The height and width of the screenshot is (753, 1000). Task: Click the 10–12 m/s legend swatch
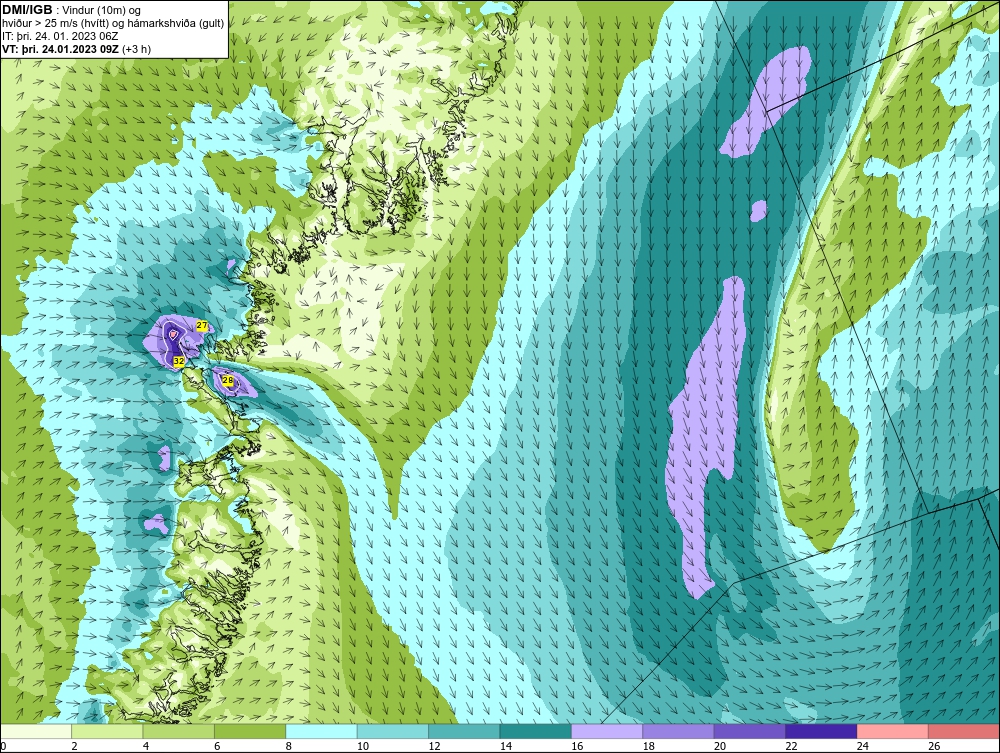coord(393,731)
